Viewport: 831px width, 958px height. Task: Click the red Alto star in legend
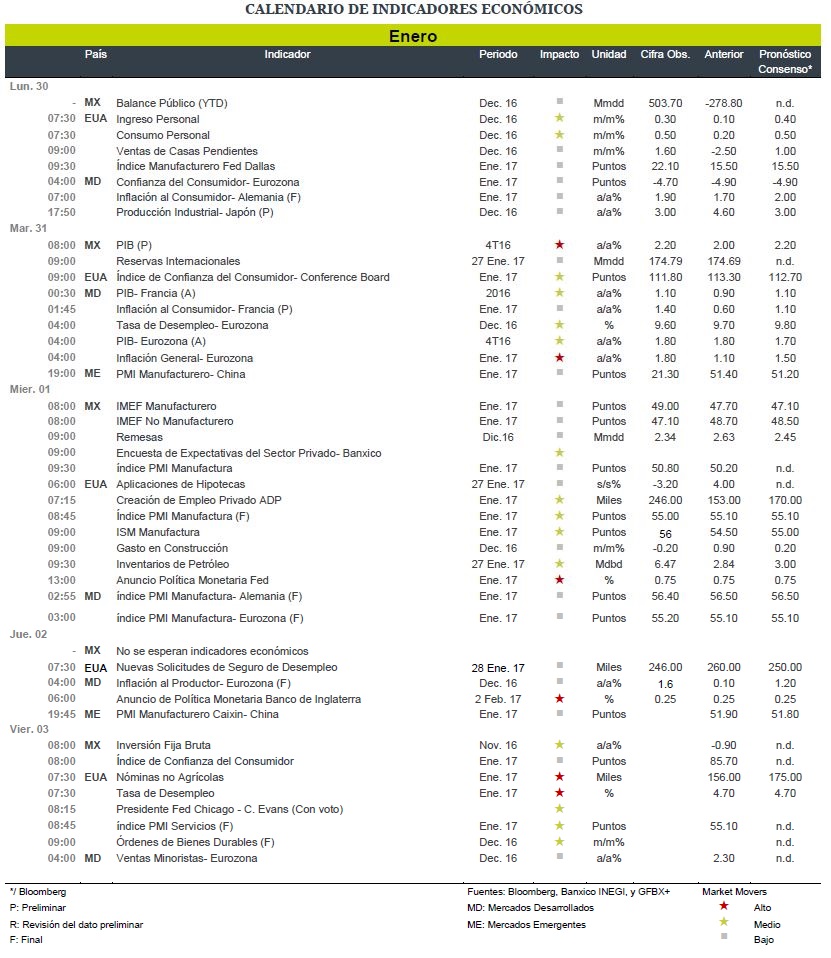(724, 906)
